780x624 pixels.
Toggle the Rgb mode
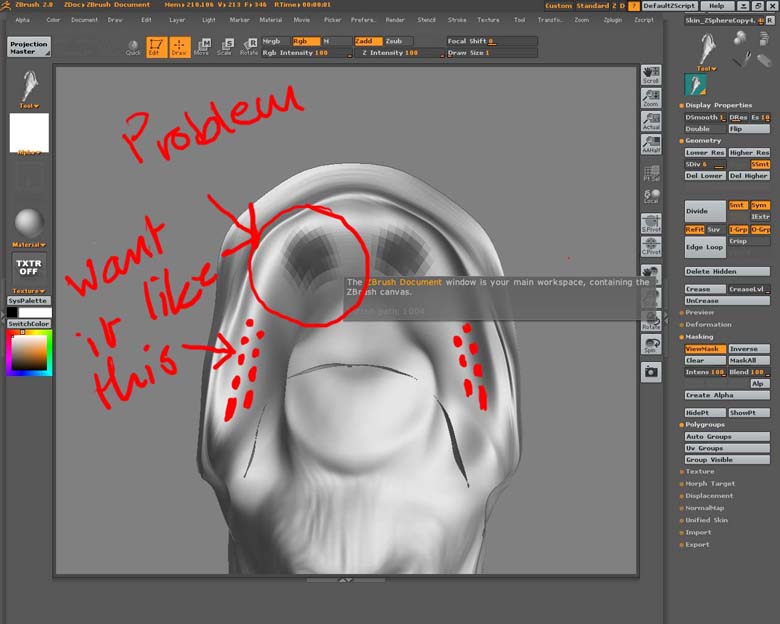306,41
